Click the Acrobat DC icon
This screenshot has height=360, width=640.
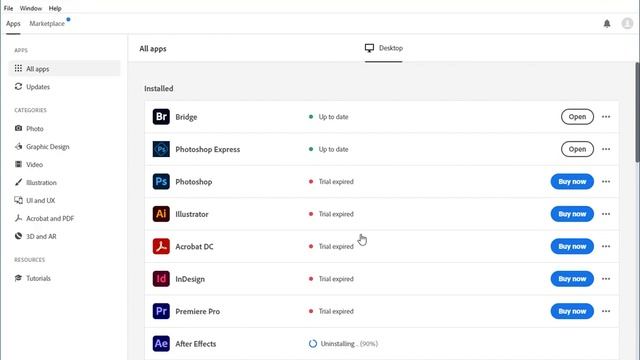tap(161, 247)
